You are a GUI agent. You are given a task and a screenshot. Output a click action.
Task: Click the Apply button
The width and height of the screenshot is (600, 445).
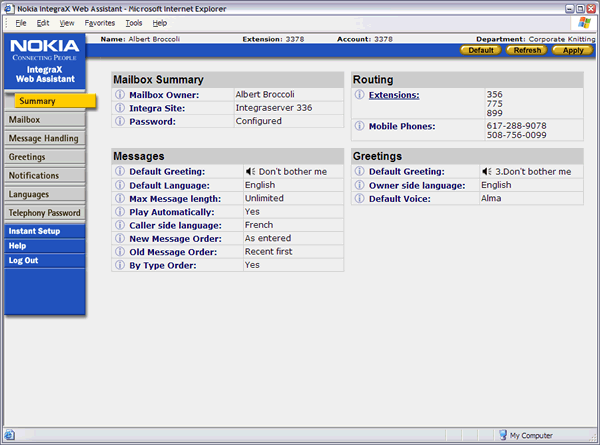tap(573, 50)
